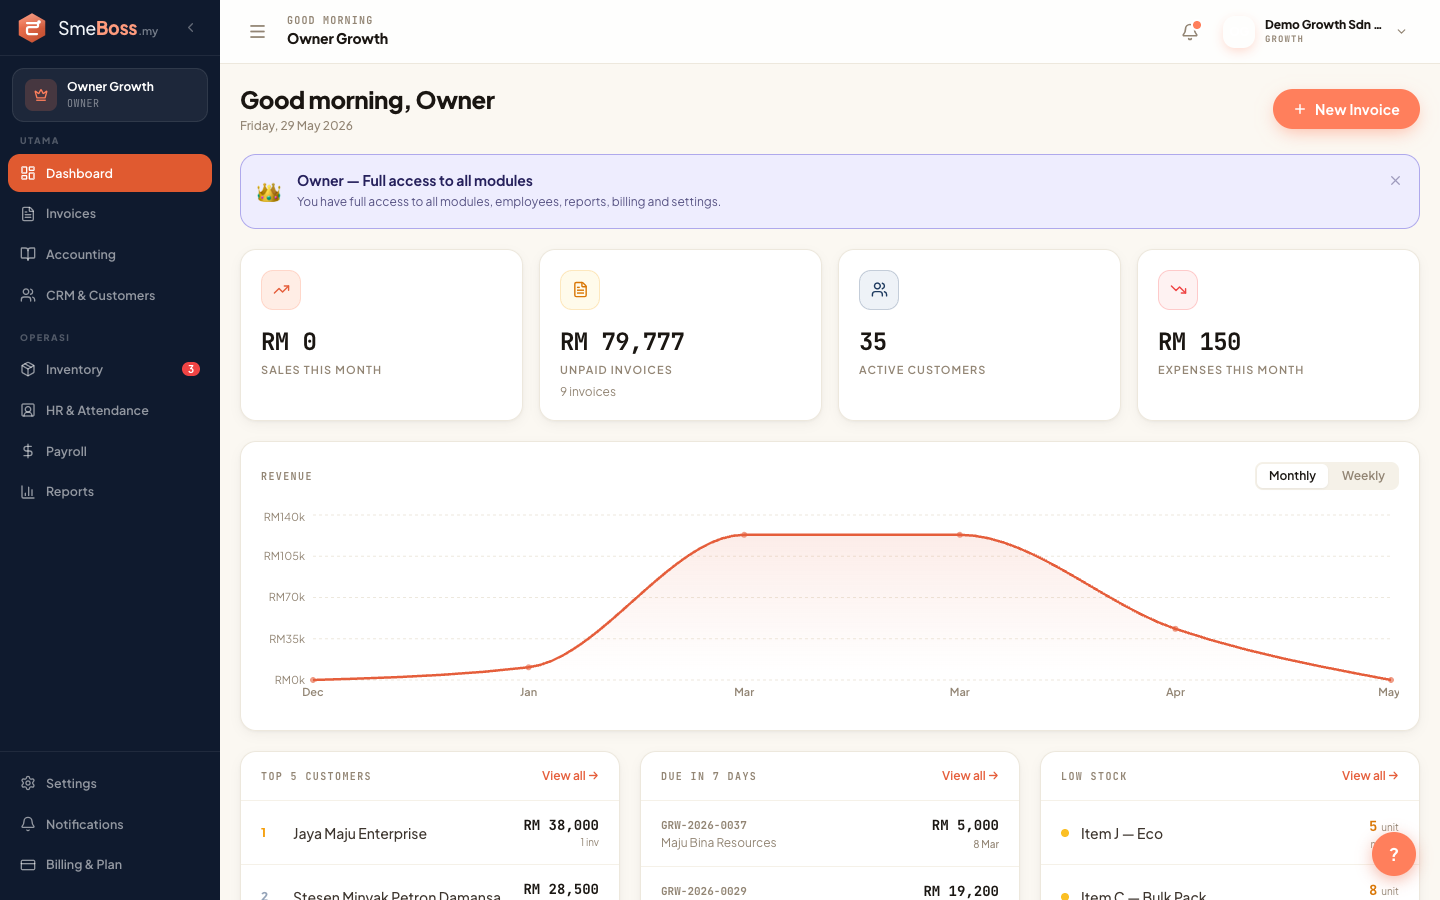
Task: Open the Owner Growth role card
Action: coord(110,95)
